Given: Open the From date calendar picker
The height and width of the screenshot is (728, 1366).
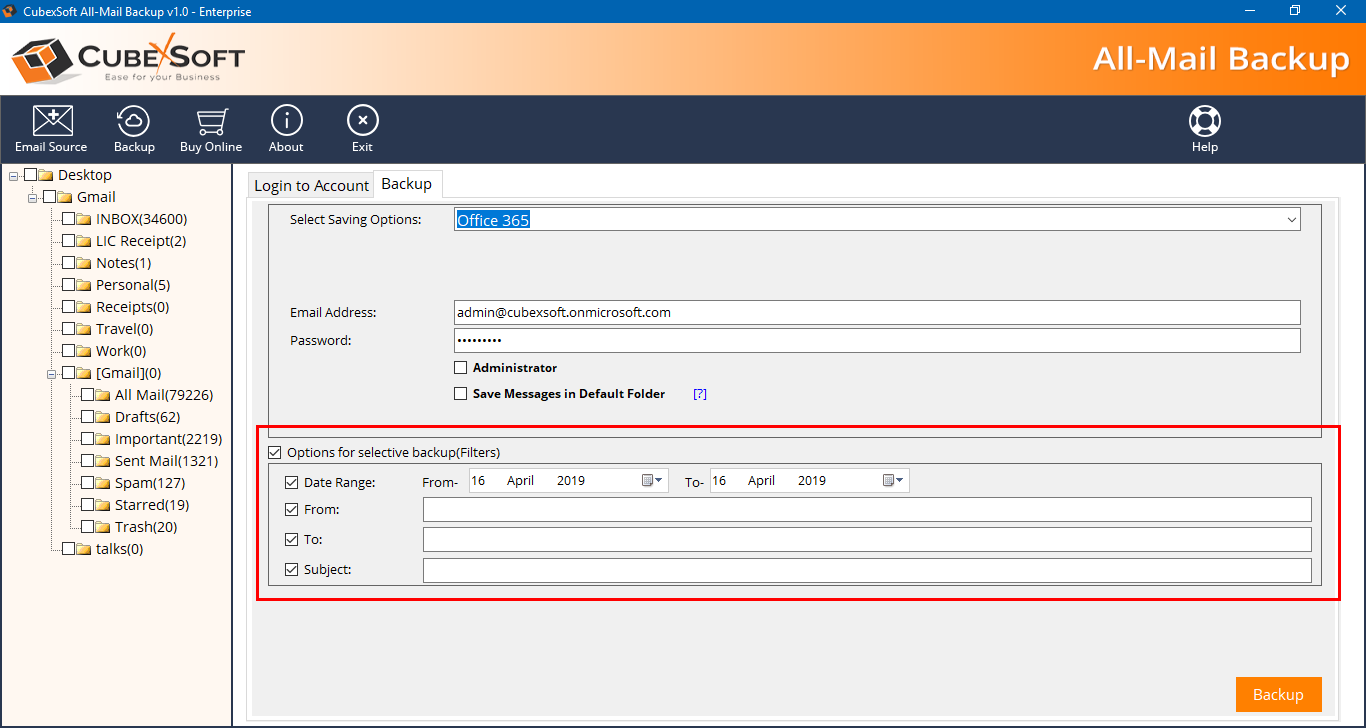Looking at the screenshot, I should pyautogui.click(x=652, y=481).
